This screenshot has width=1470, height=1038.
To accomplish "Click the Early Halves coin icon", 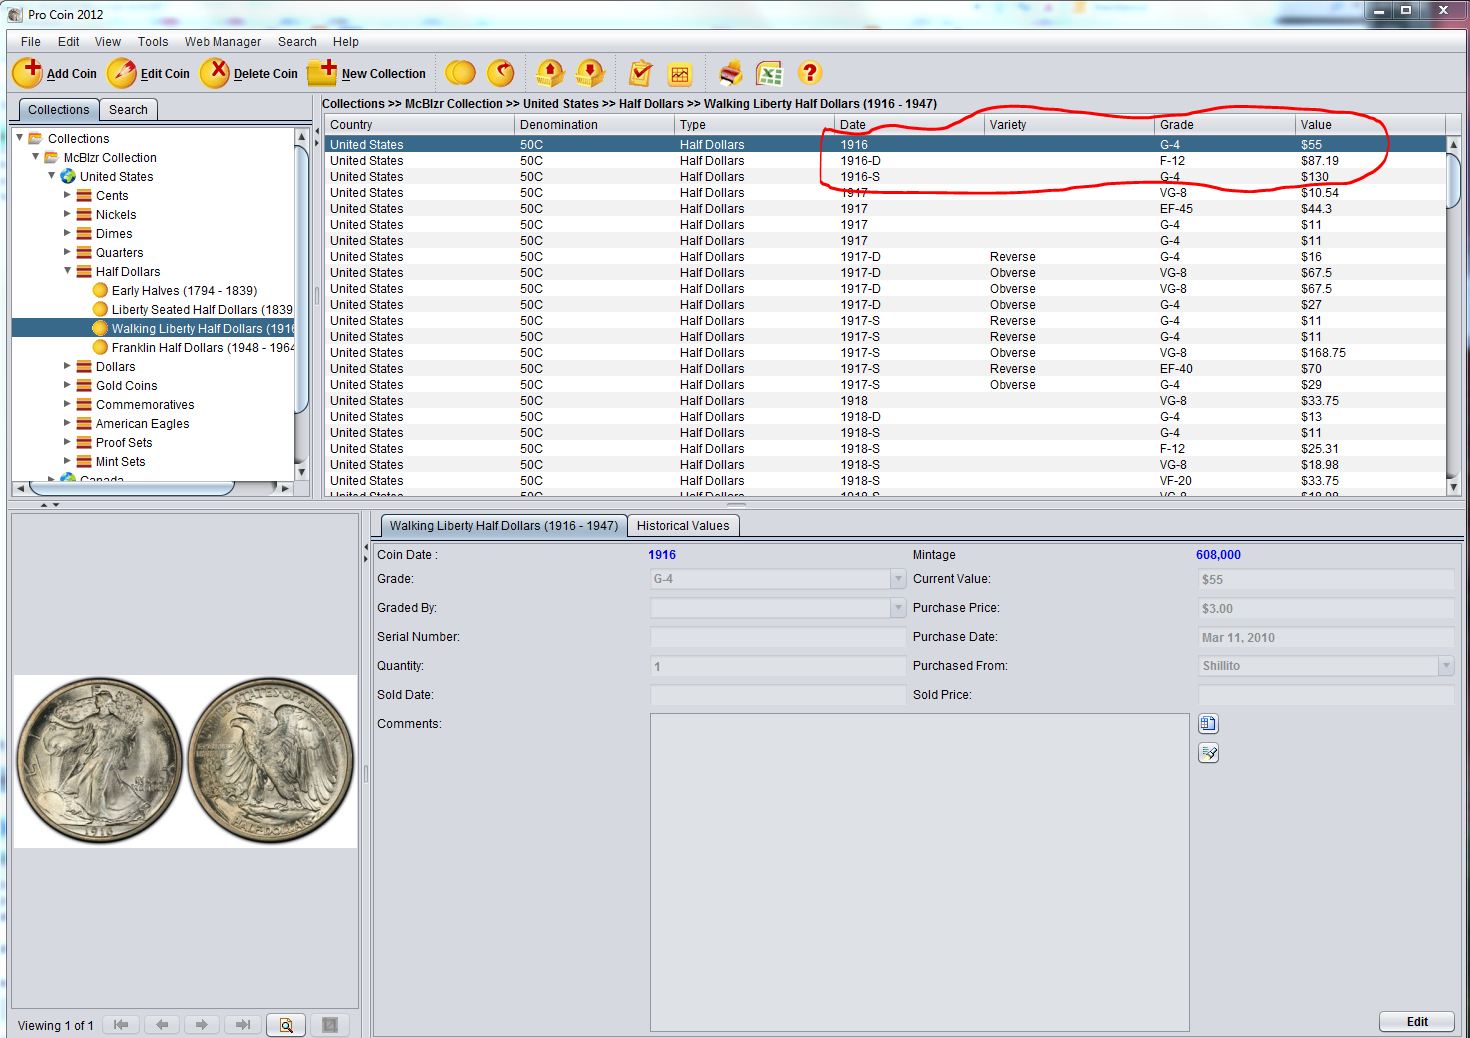I will click(x=100, y=290).
